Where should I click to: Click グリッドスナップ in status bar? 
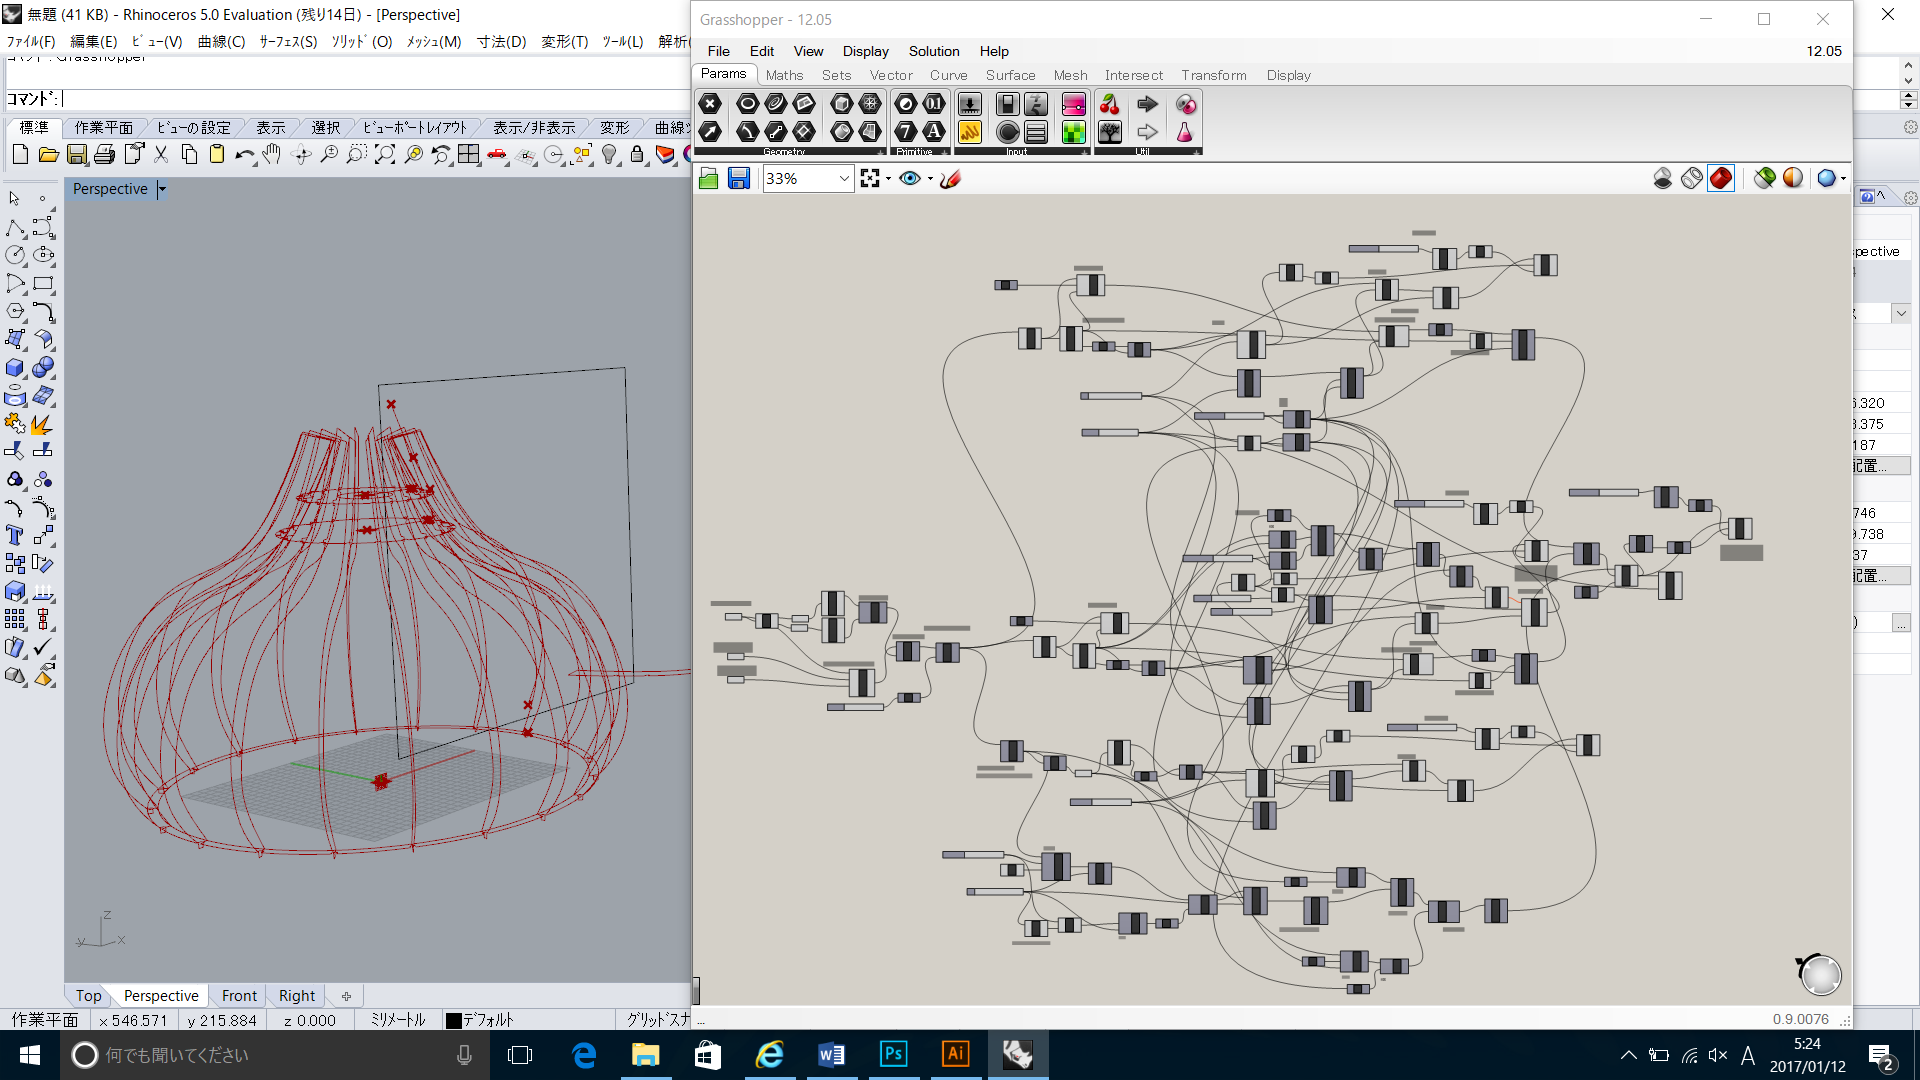(x=658, y=1020)
